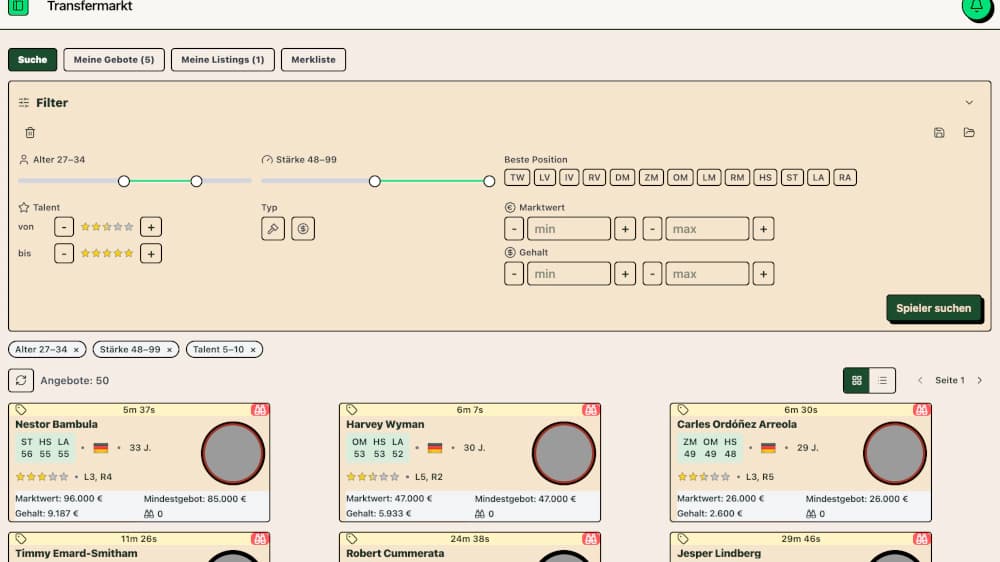Click binoculars icon on Nestor Bambula card
This screenshot has height=562, width=1000.
coord(261,410)
